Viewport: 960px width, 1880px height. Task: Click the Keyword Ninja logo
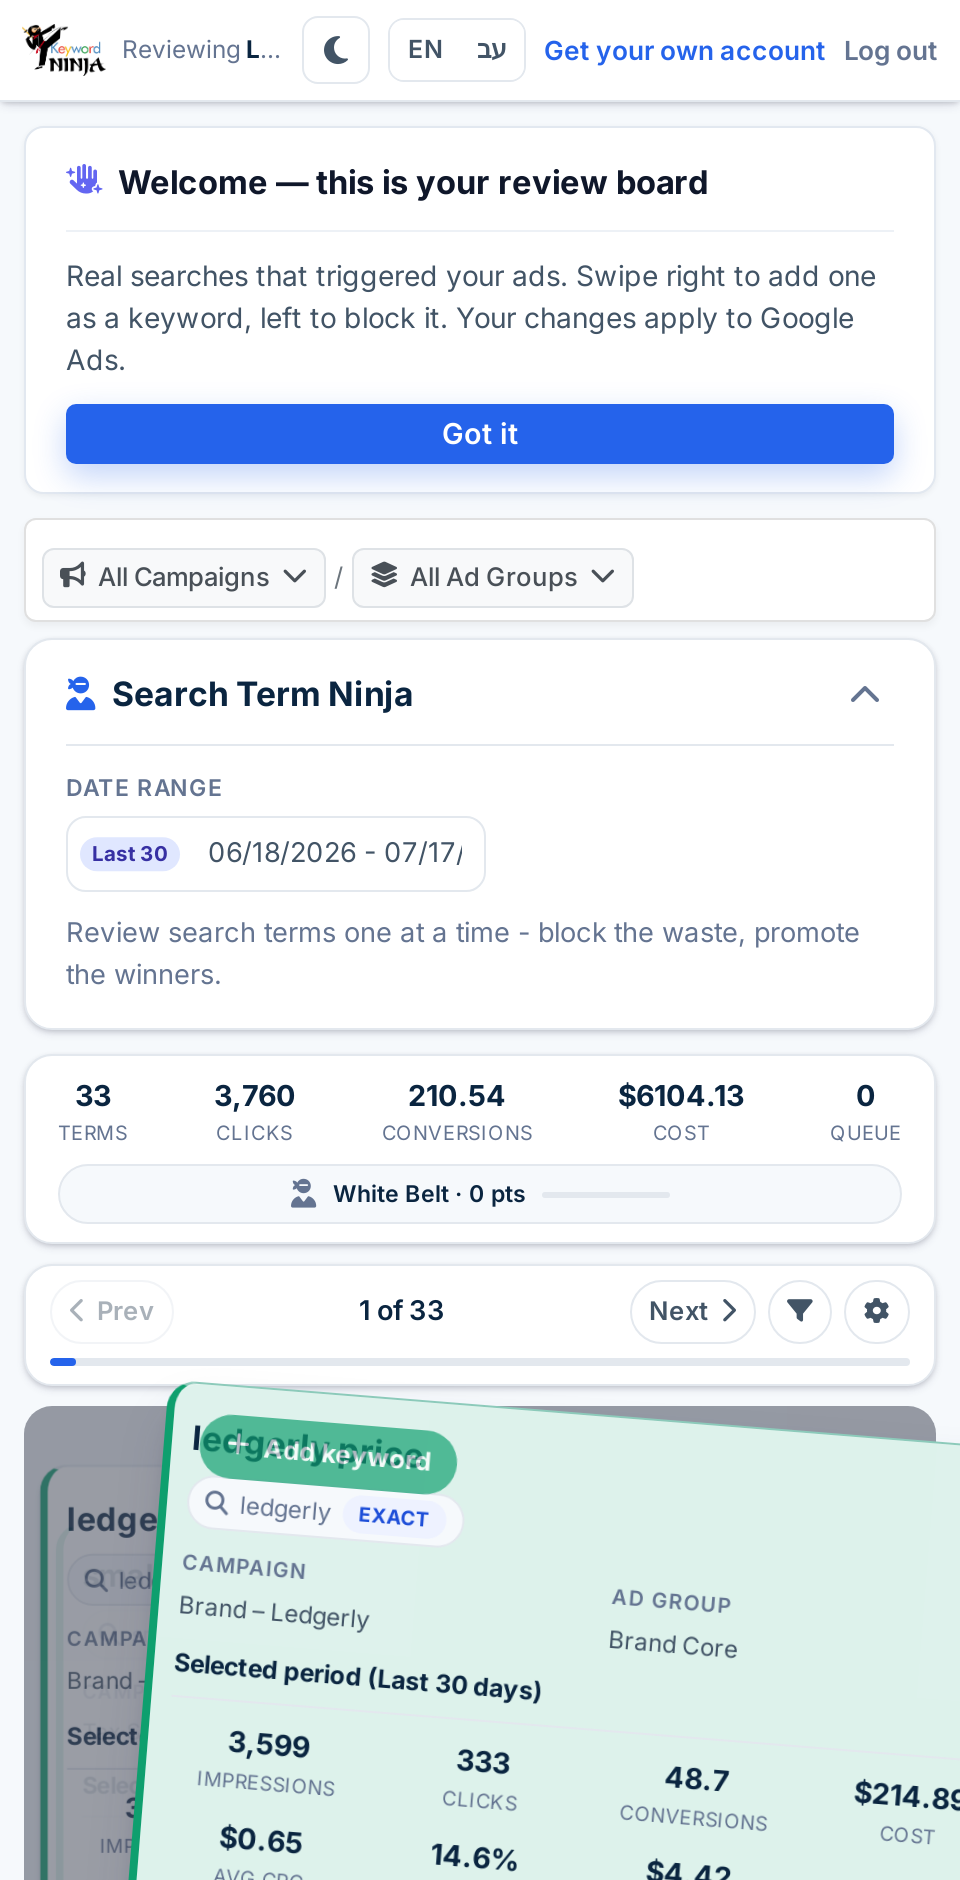(x=64, y=50)
